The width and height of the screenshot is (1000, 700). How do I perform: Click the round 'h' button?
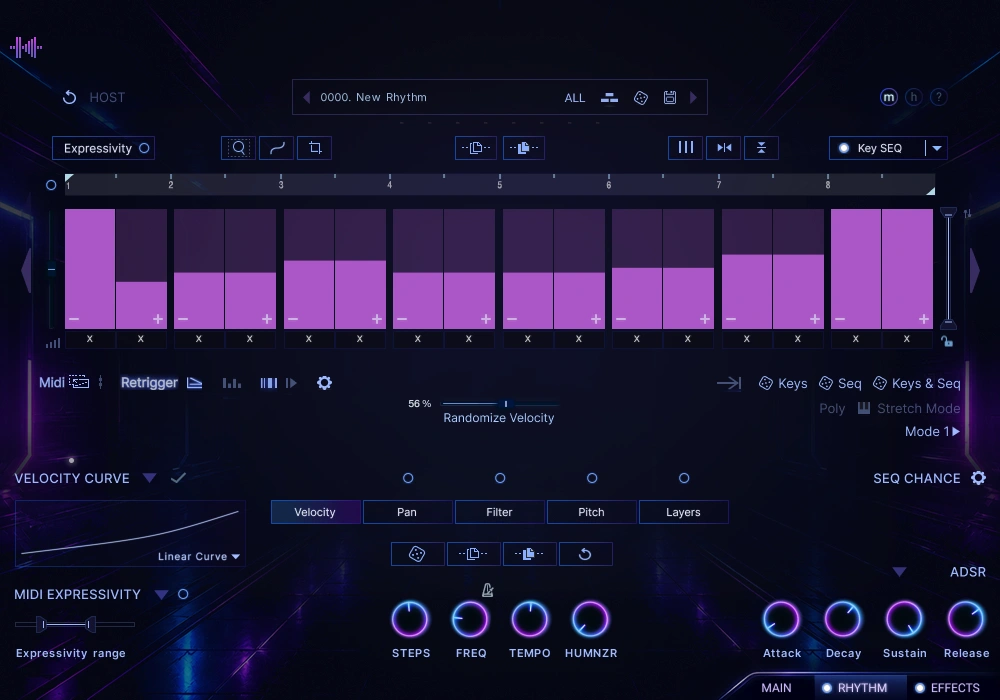(x=913, y=97)
